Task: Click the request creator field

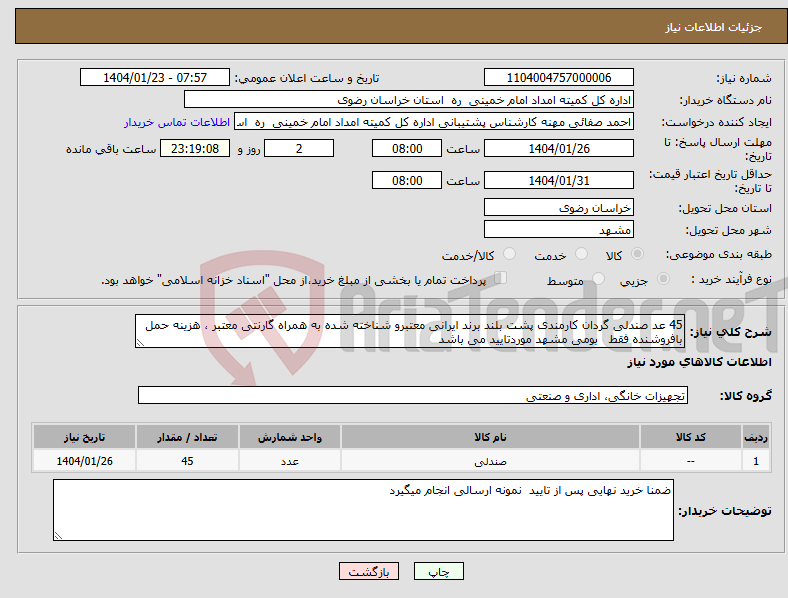Action: coord(434,122)
